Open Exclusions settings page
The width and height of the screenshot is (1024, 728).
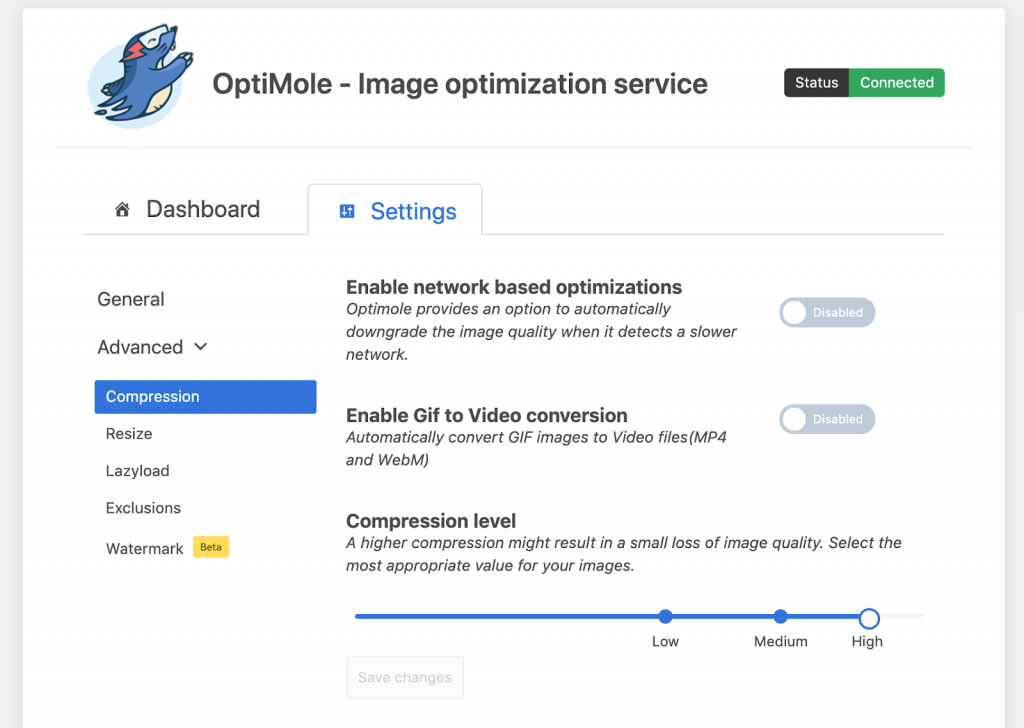click(143, 508)
